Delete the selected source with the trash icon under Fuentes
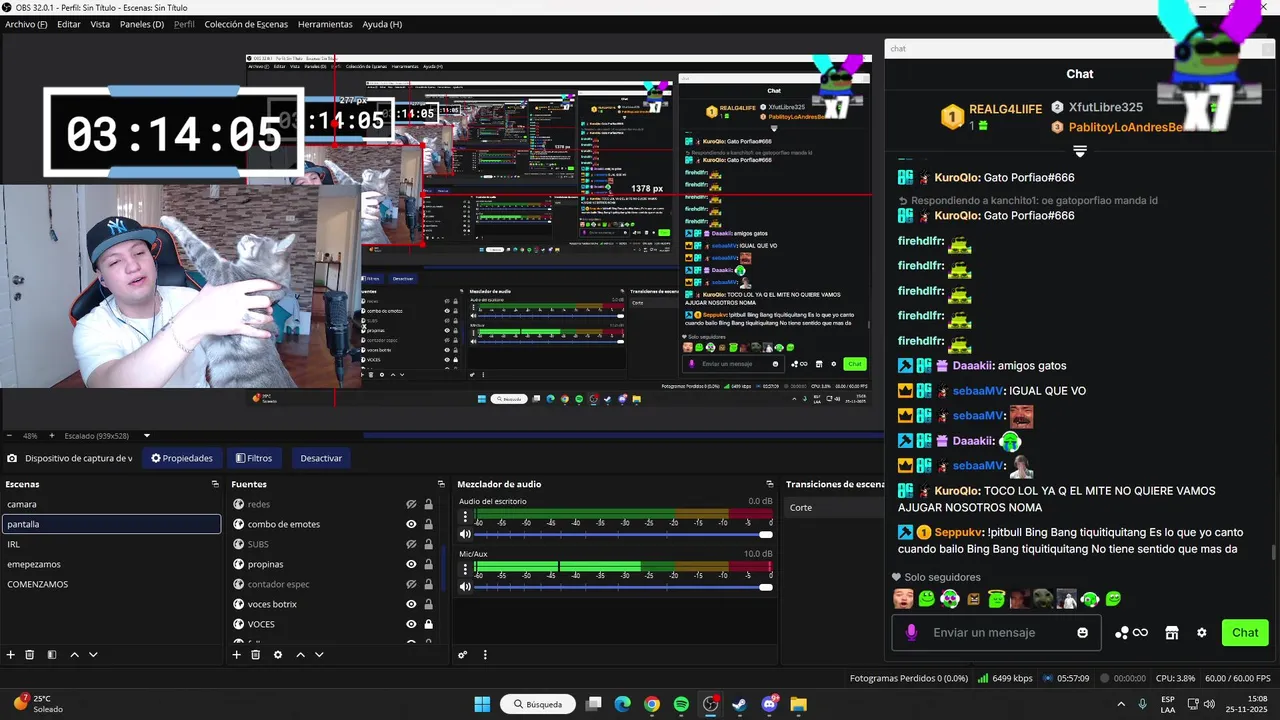Viewport: 1280px width, 720px height. click(256, 655)
